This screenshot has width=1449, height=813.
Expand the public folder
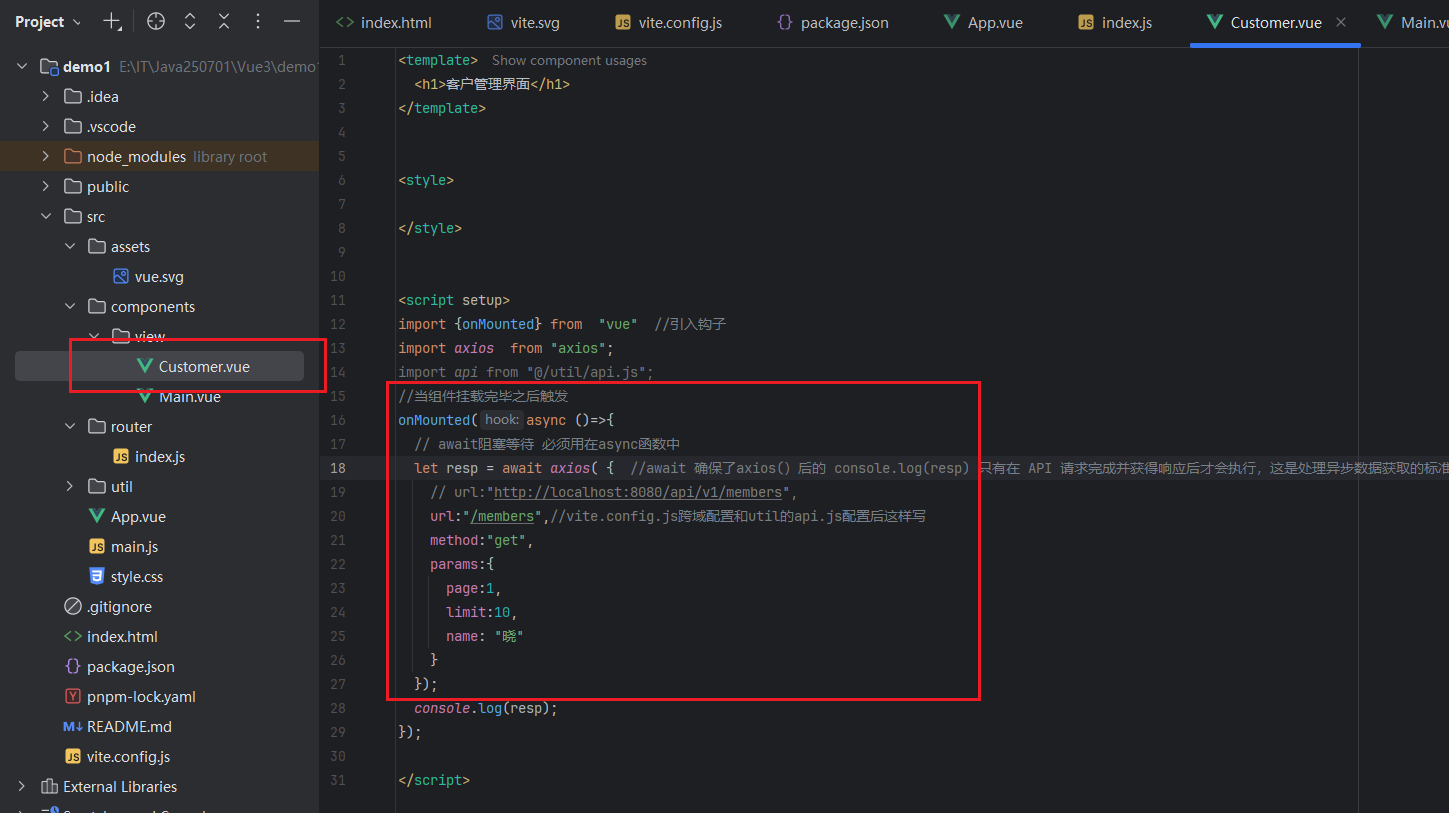(x=46, y=187)
